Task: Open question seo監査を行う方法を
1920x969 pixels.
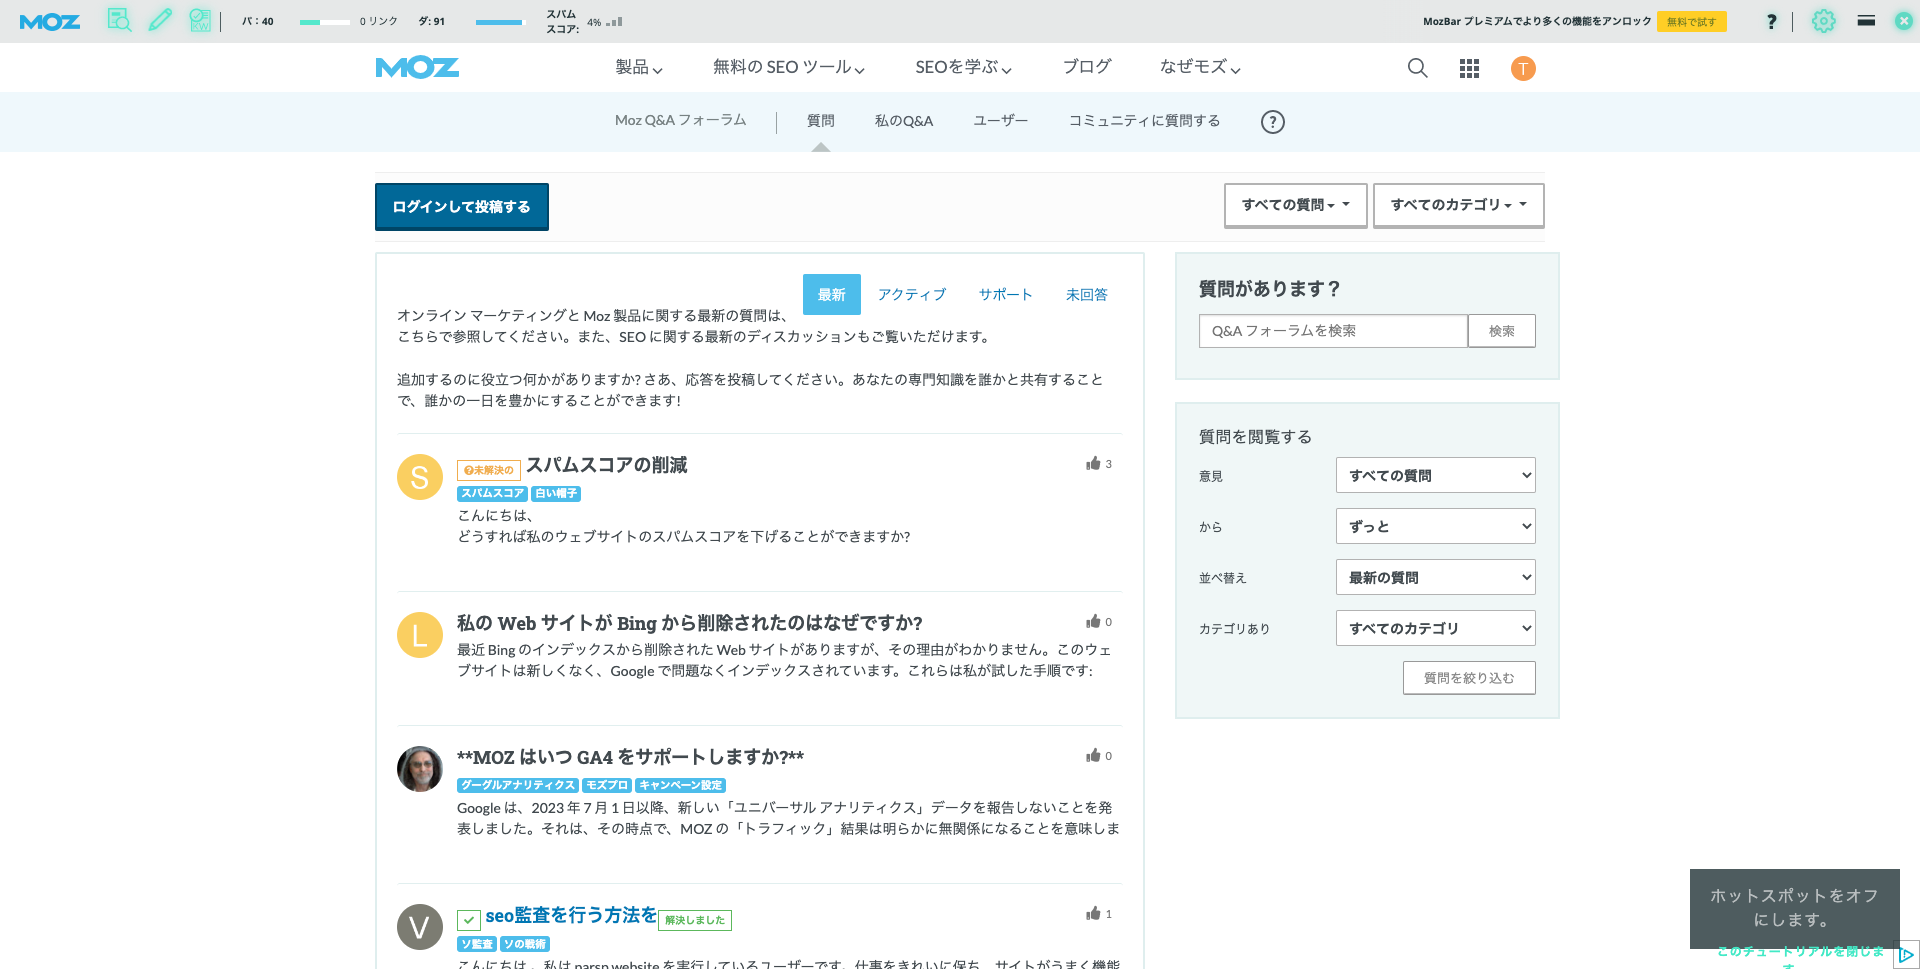Action: (571, 915)
